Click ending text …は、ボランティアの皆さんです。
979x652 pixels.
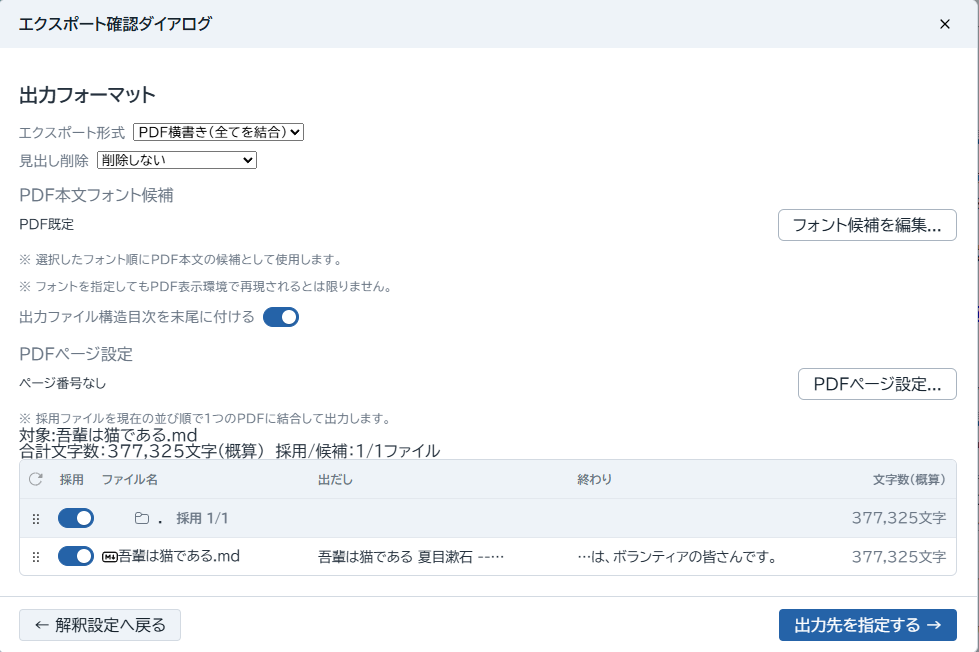[x=677, y=556]
